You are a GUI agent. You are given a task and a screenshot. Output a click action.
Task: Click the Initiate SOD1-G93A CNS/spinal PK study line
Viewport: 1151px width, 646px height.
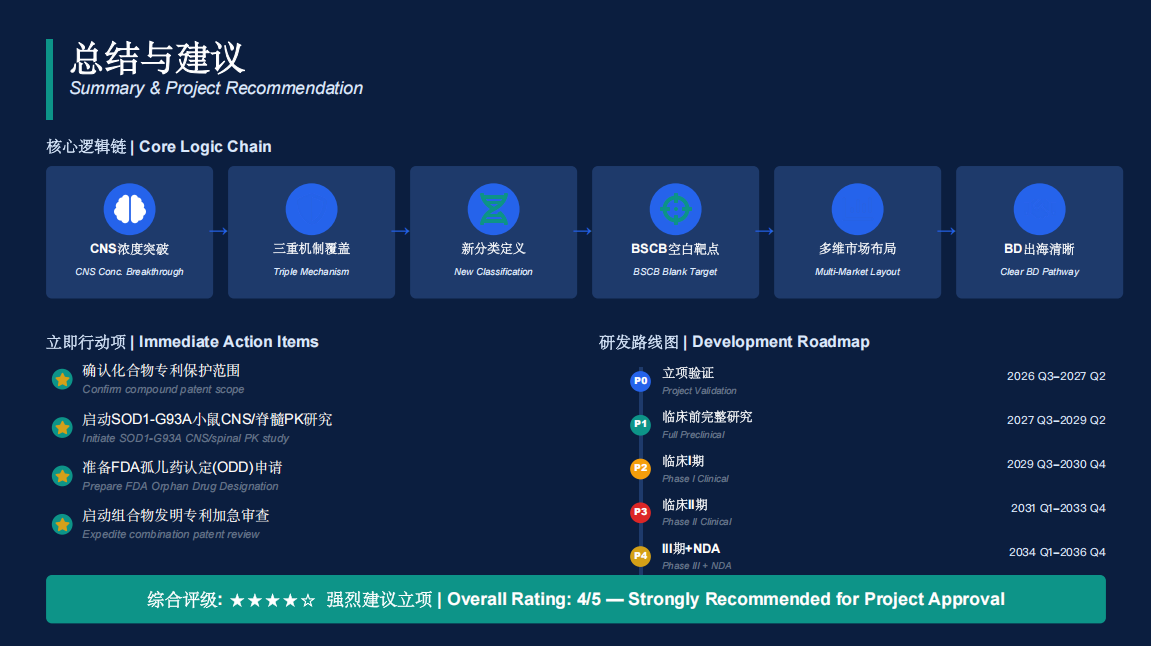click(186, 438)
